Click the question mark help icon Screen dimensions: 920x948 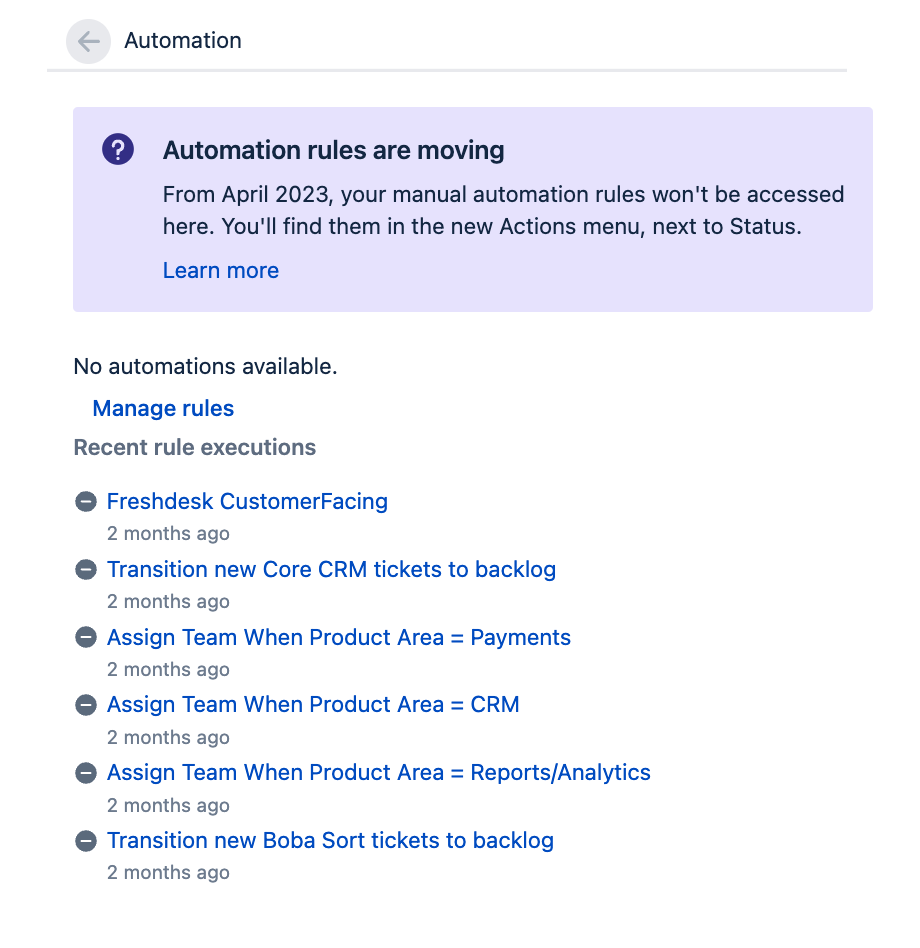click(x=117, y=148)
